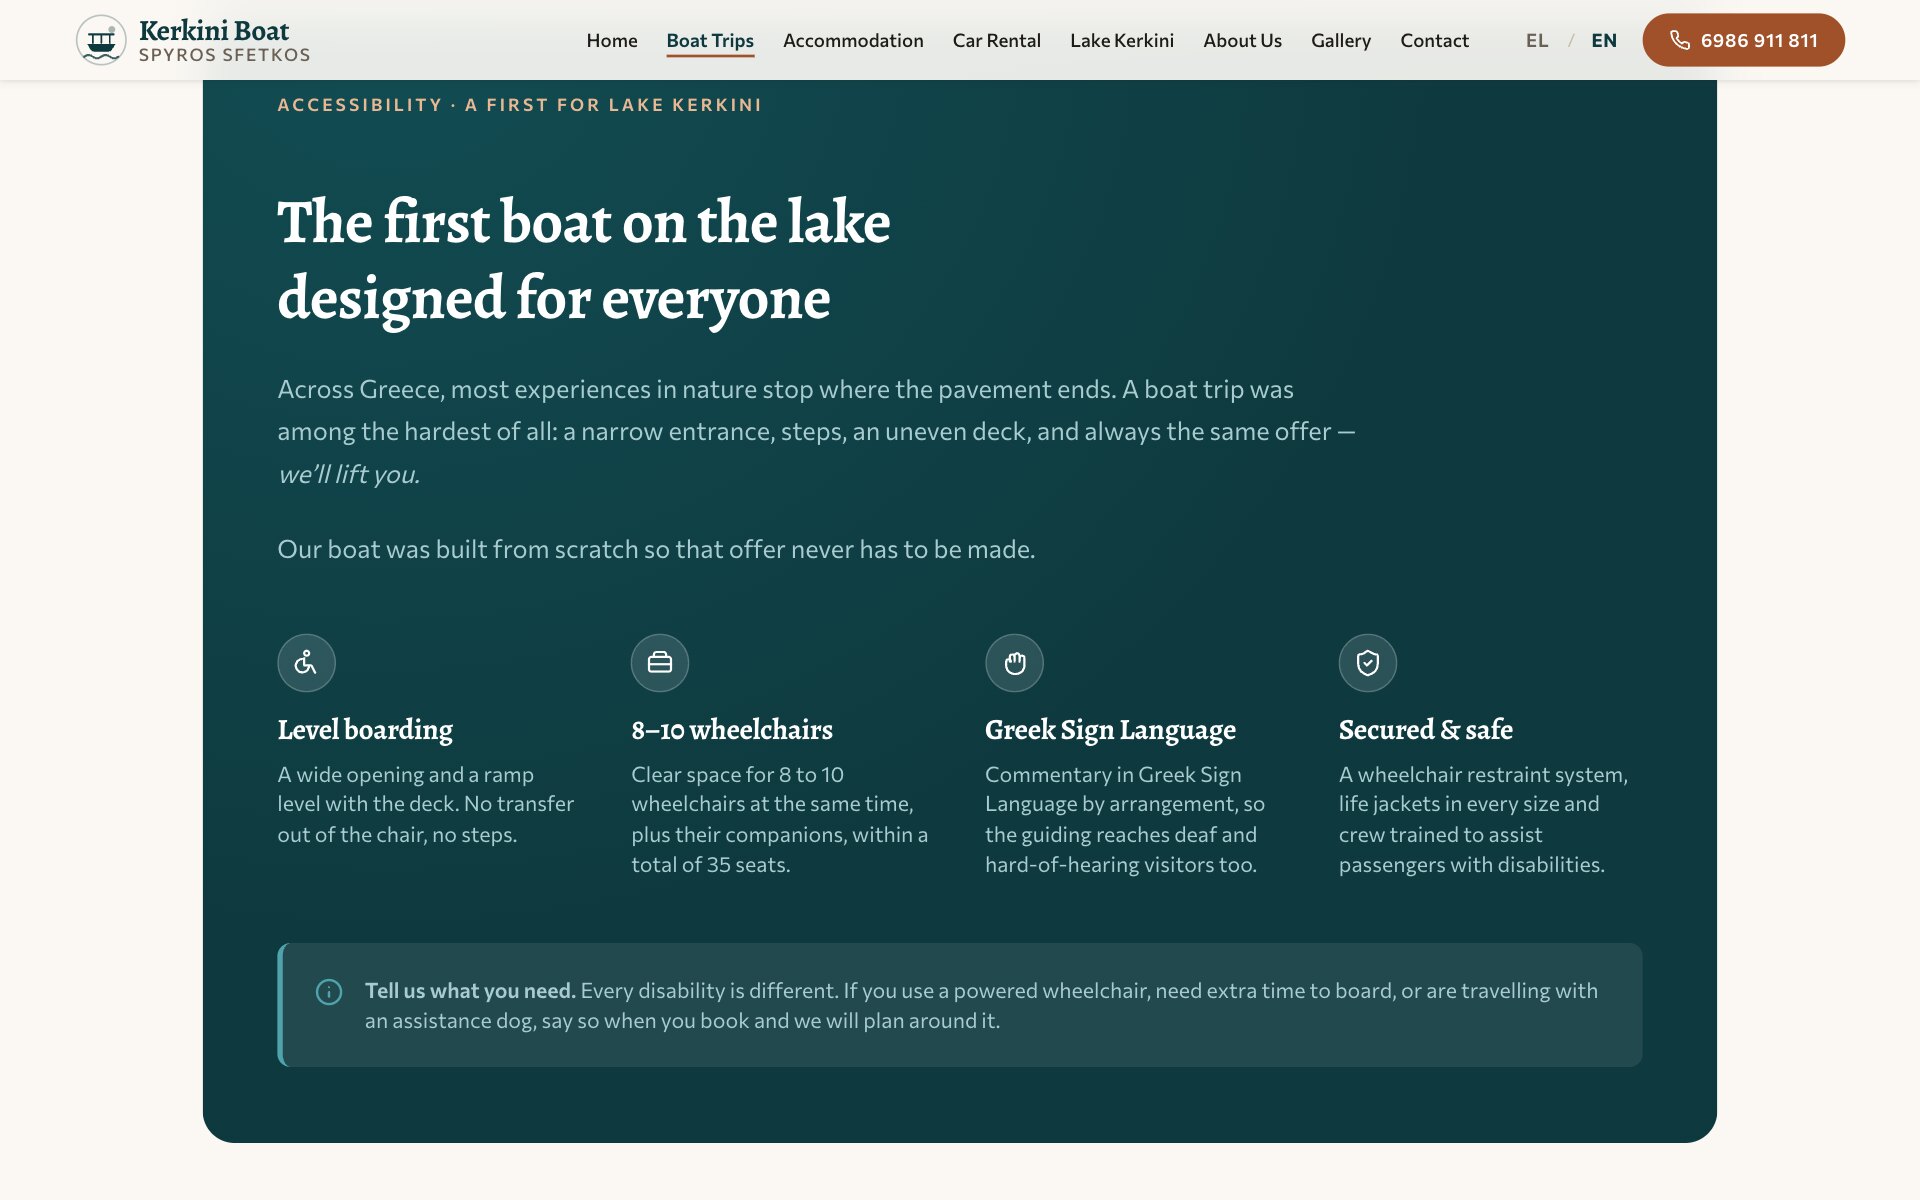Navigate to Lake Kerkini

(x=1122, y=40)
